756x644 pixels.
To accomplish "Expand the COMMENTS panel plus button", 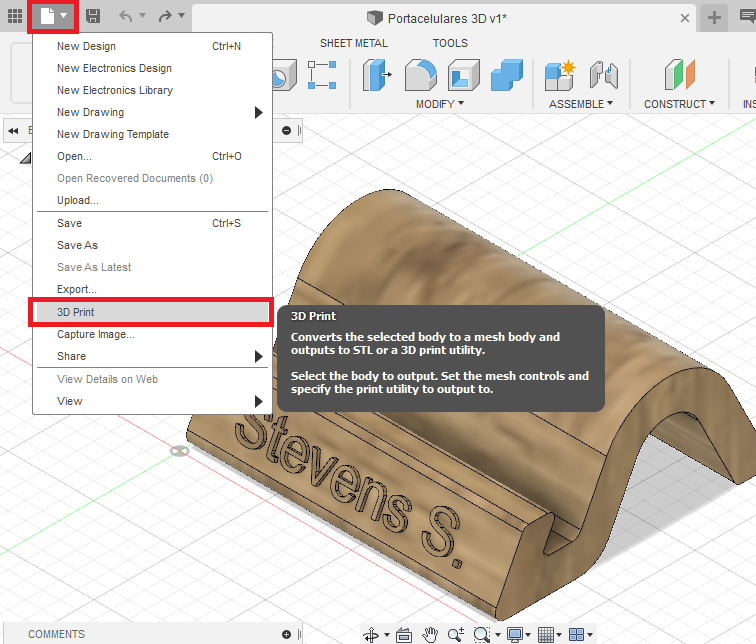I will tap(286, 634).
